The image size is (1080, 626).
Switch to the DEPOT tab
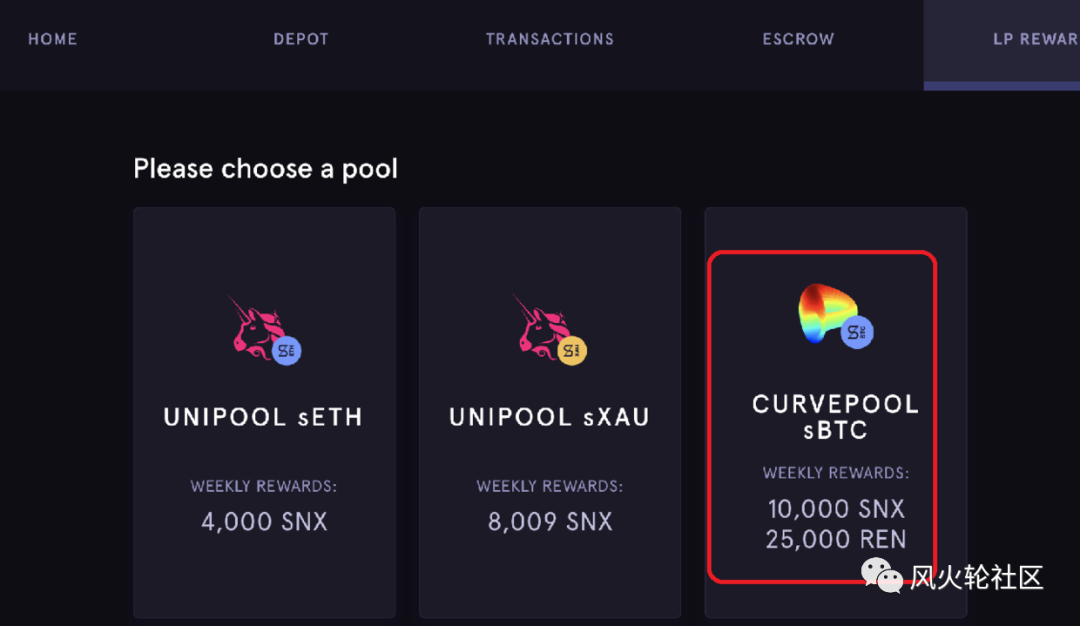(x=301, y=39)
